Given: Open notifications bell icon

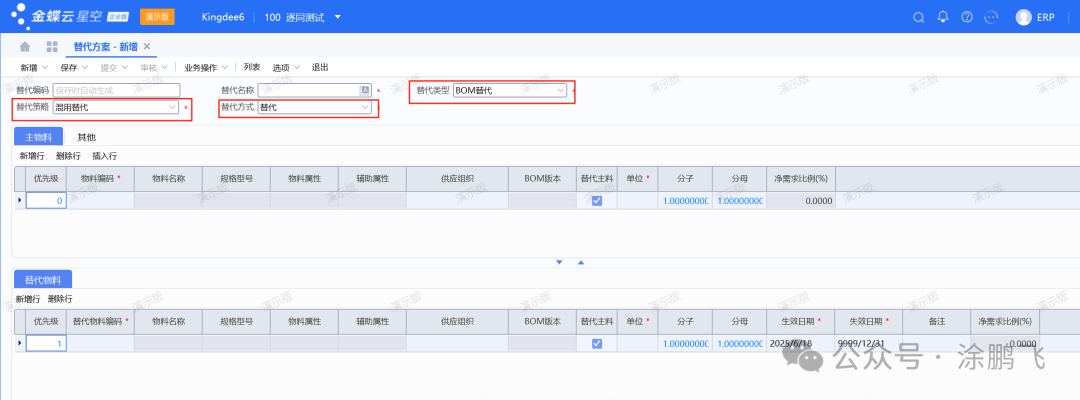Looking at the screenshot, I should tap(943, 17).
